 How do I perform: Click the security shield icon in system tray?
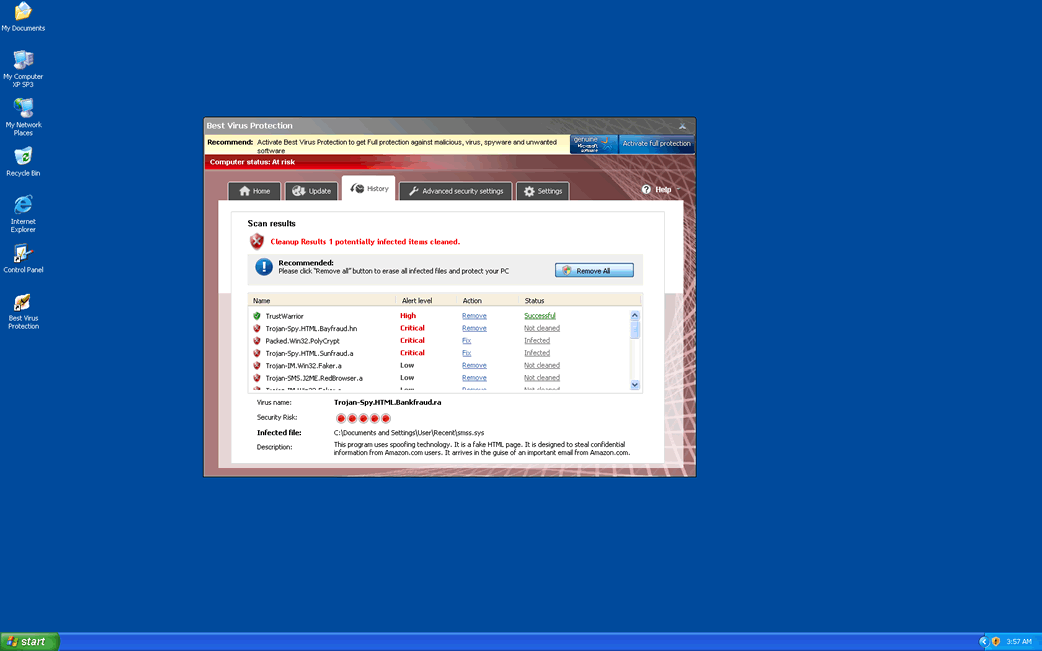click(995, 641)
